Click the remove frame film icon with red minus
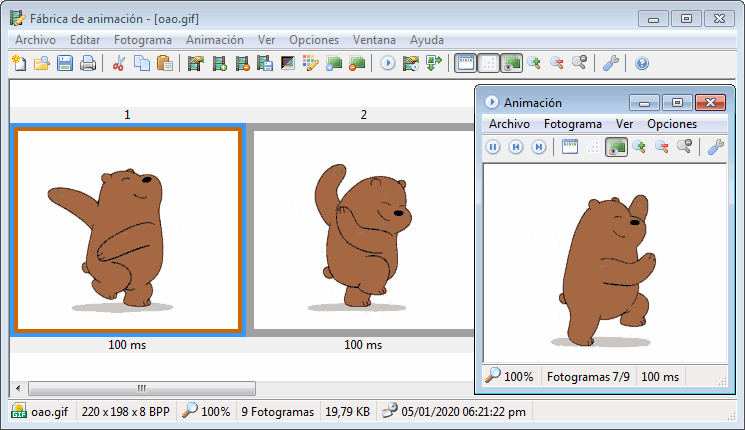Viewport: 745px width, 430px height. point(242,63)
